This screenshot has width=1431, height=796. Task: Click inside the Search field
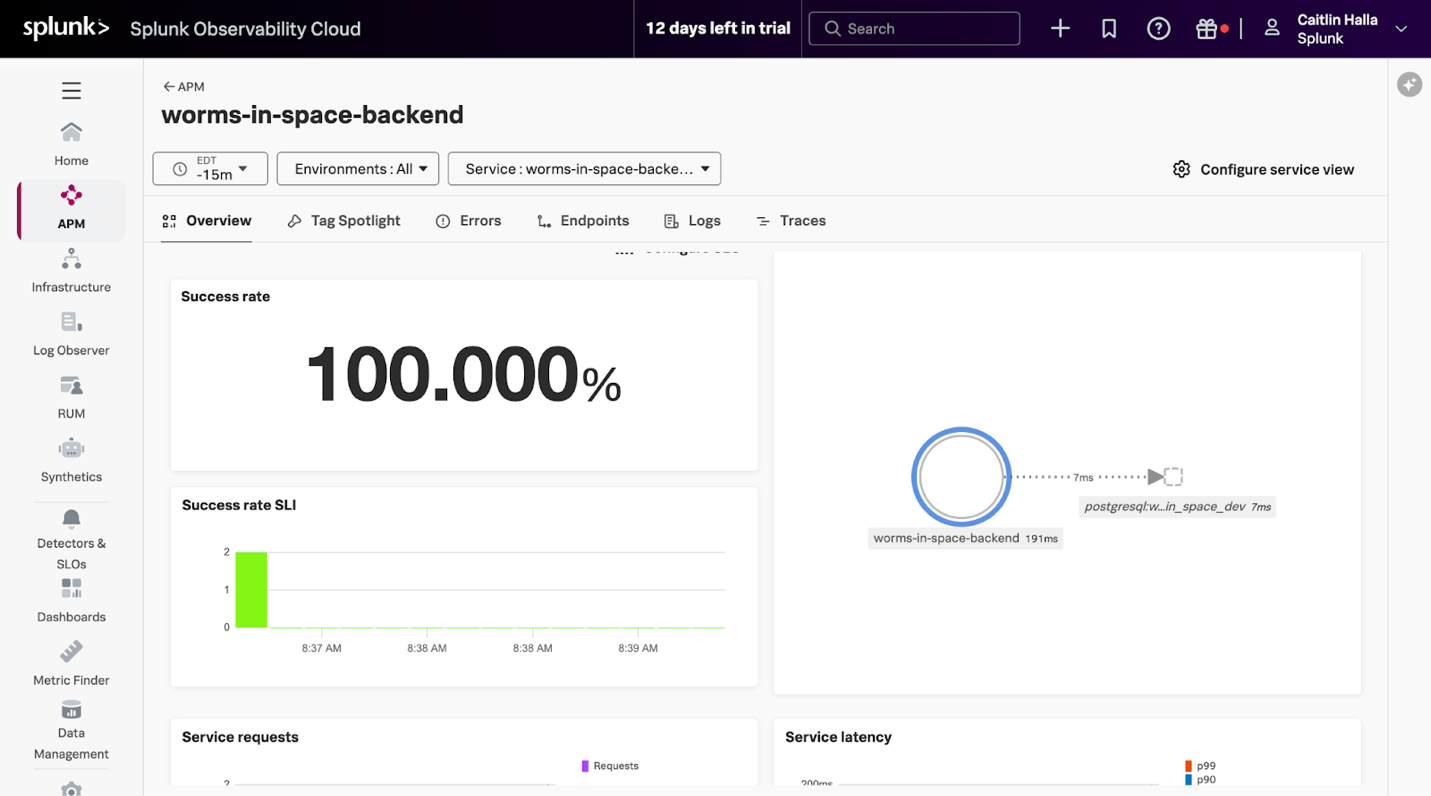[x=913, y=28]
